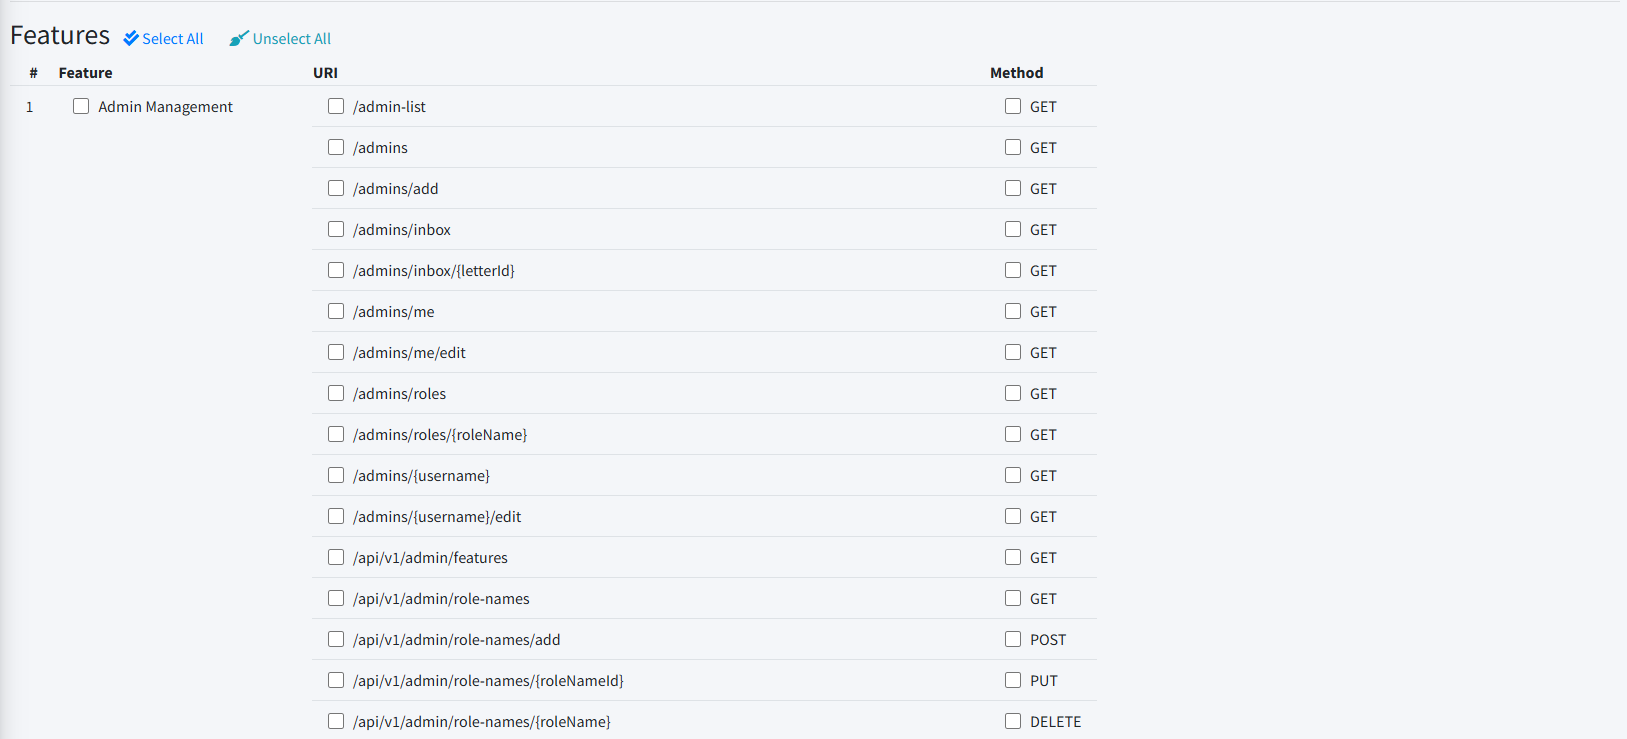Click the Select All link text
Screen dimensions: 1627x739
(x=173, y=39)
